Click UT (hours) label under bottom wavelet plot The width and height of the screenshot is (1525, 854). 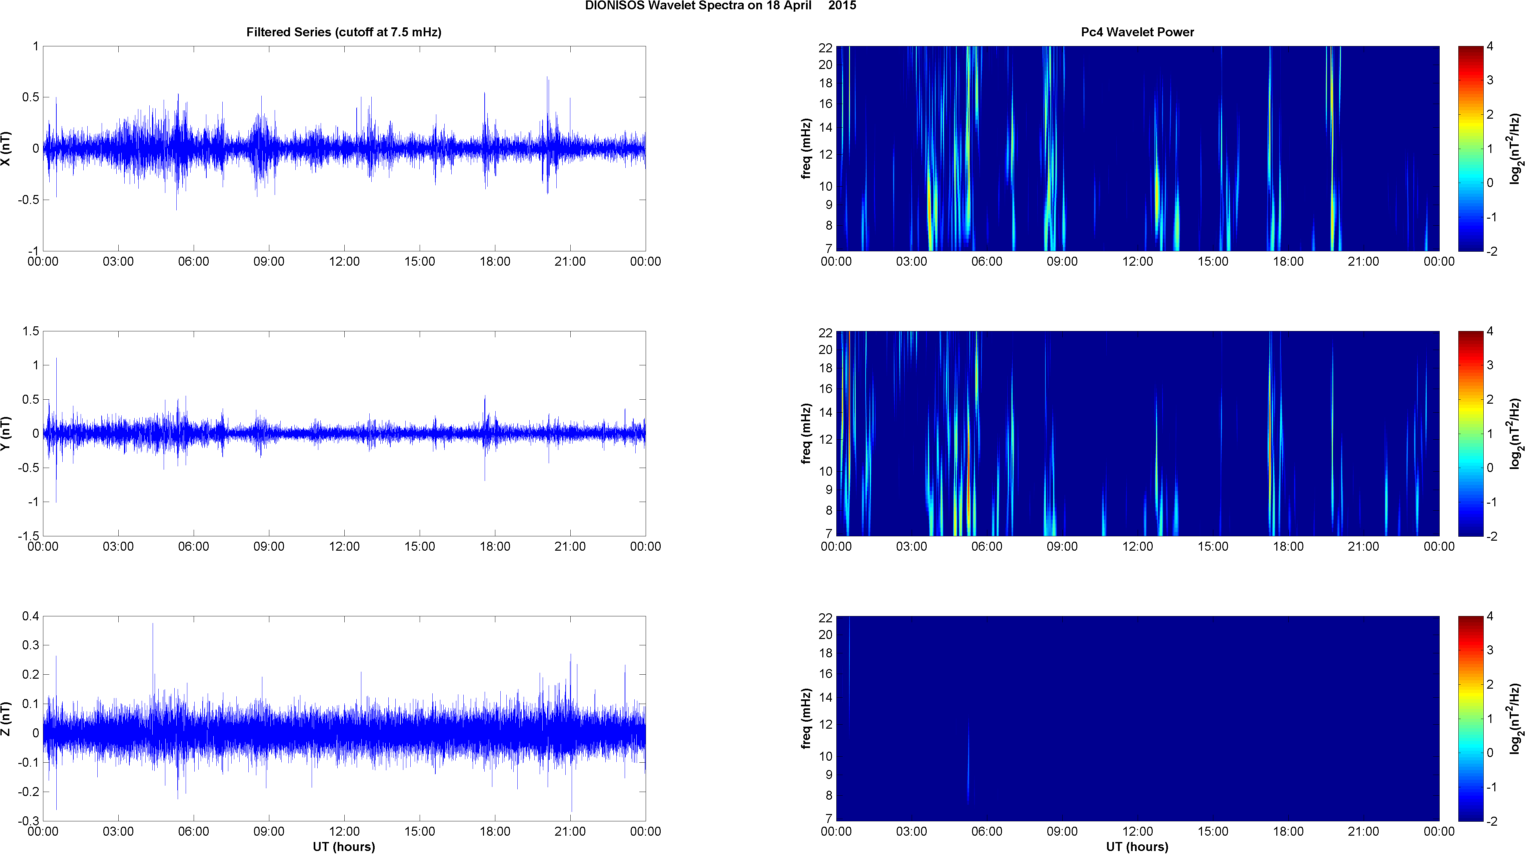pyautogui.click(x=1137, y=847)
